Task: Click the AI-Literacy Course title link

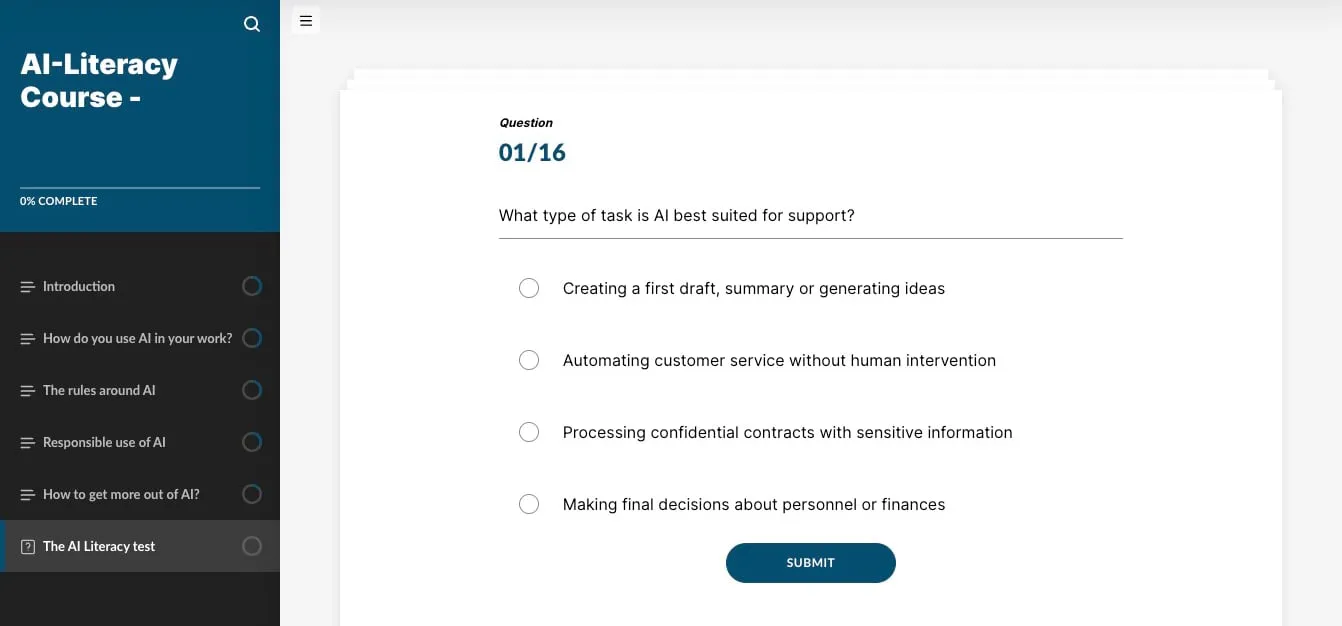Action: tap(99, 80)
